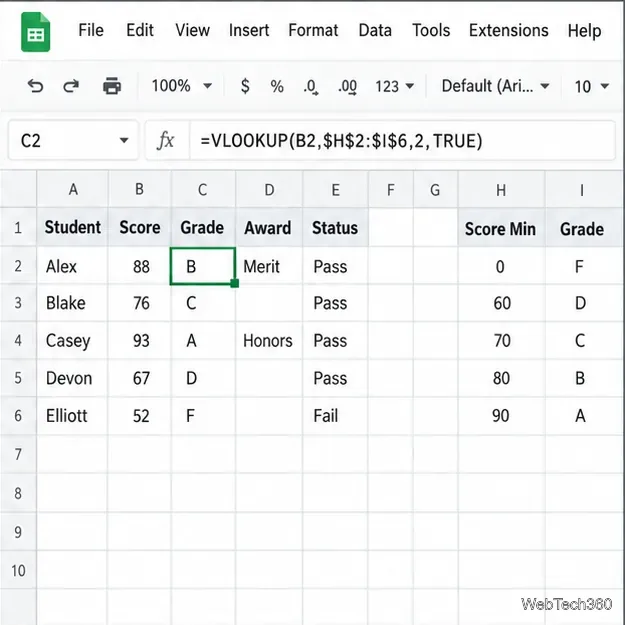Open the Format menu

313,30
